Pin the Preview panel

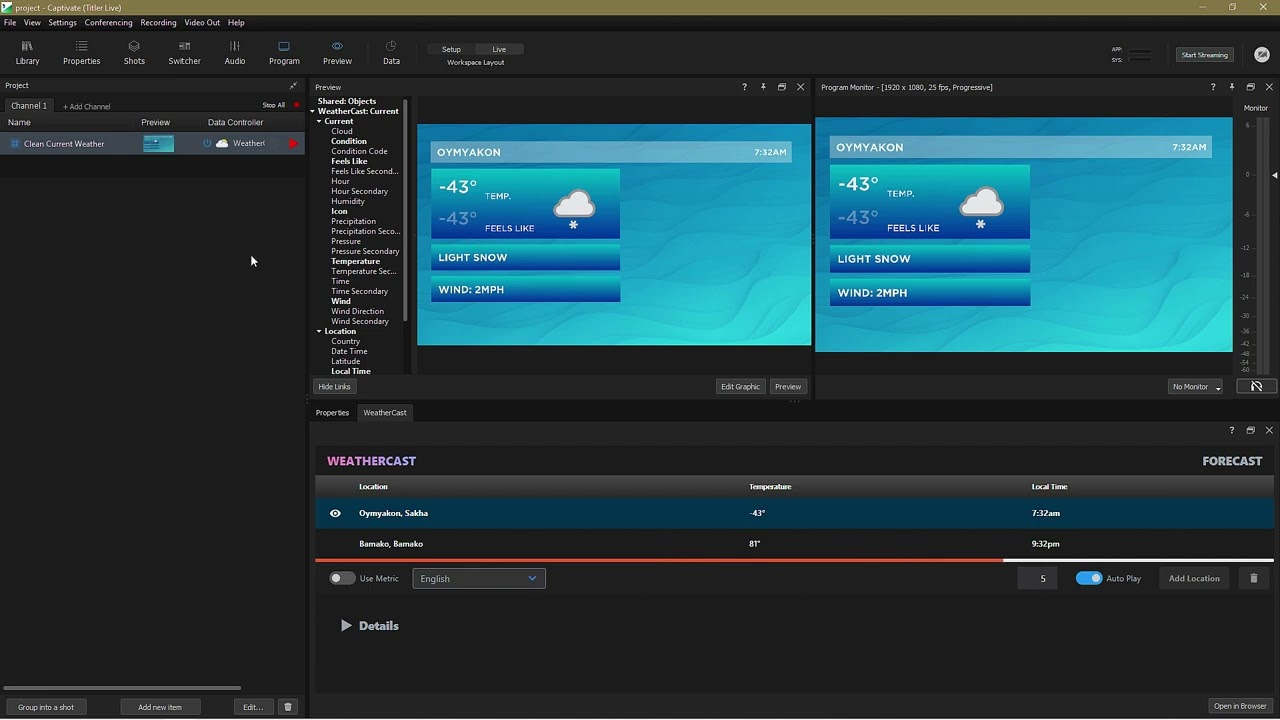click(x=763, y=87)
